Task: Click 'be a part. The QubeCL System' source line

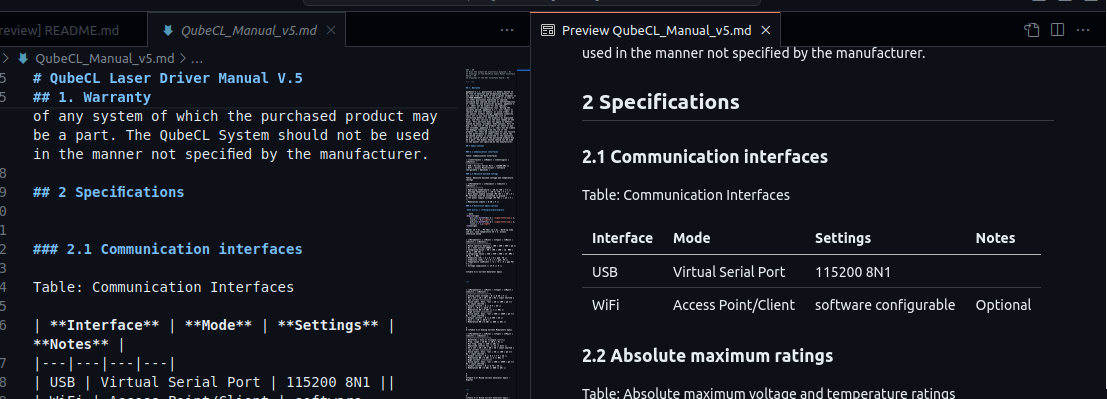Action: tap(232, 135)
